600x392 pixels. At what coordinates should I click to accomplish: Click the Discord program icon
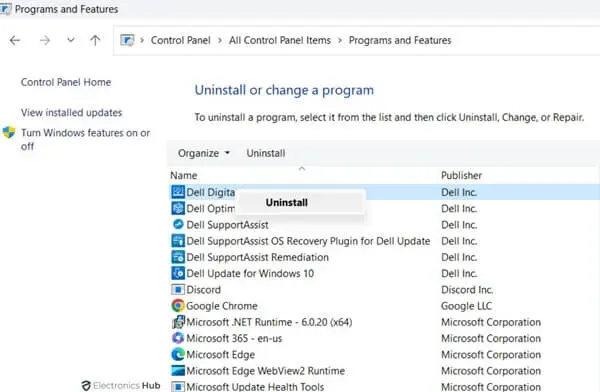coord(178,289)
